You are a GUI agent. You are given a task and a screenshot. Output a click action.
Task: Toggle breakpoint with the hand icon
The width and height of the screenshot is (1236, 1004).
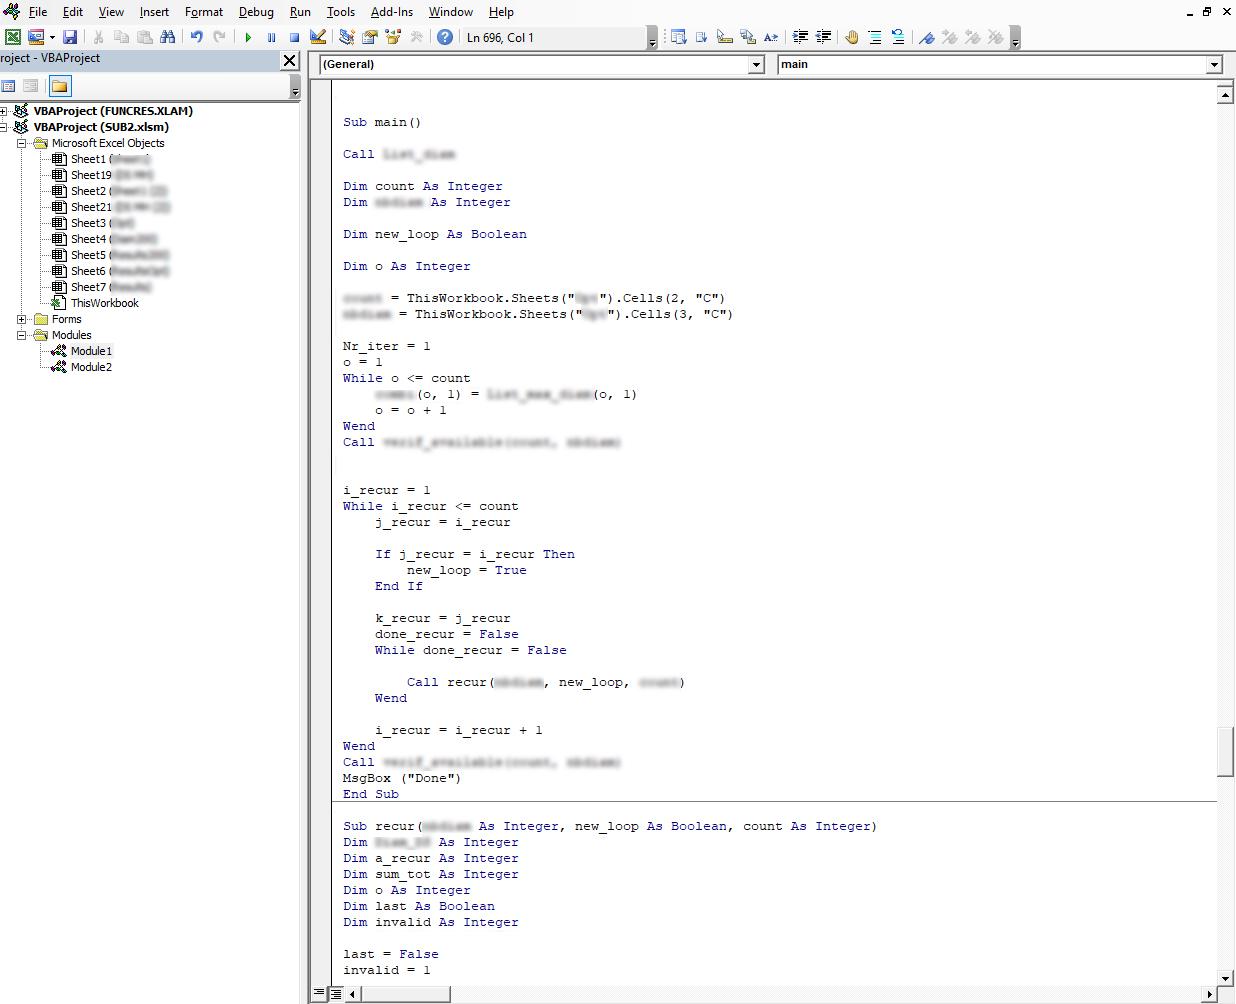click(x=851, y=37)
